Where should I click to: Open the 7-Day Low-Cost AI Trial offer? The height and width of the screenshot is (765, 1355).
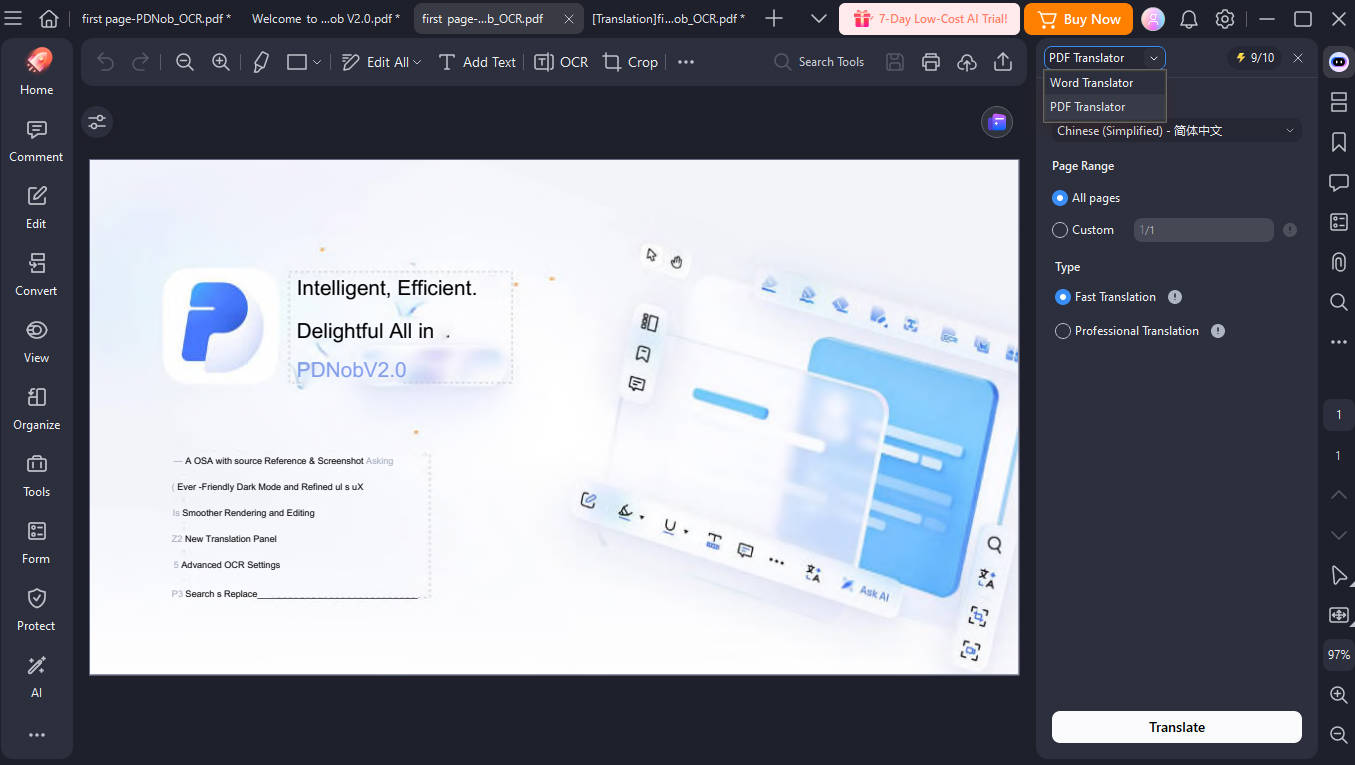pyautogui.click(x=929, y=19)
